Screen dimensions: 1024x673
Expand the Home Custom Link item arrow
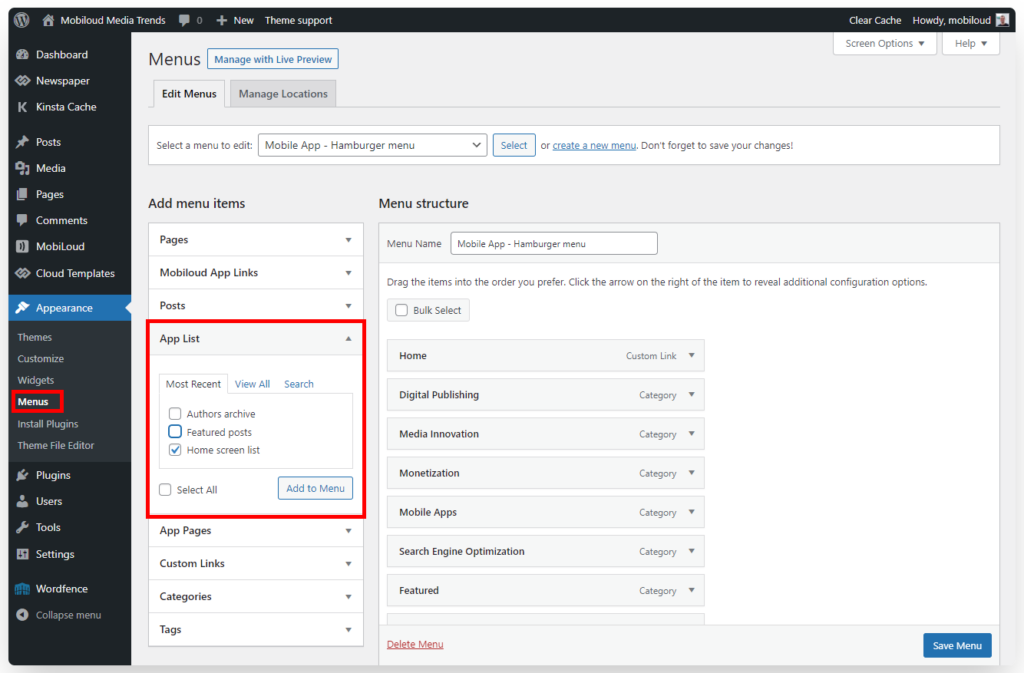click(x=692, y=355)
